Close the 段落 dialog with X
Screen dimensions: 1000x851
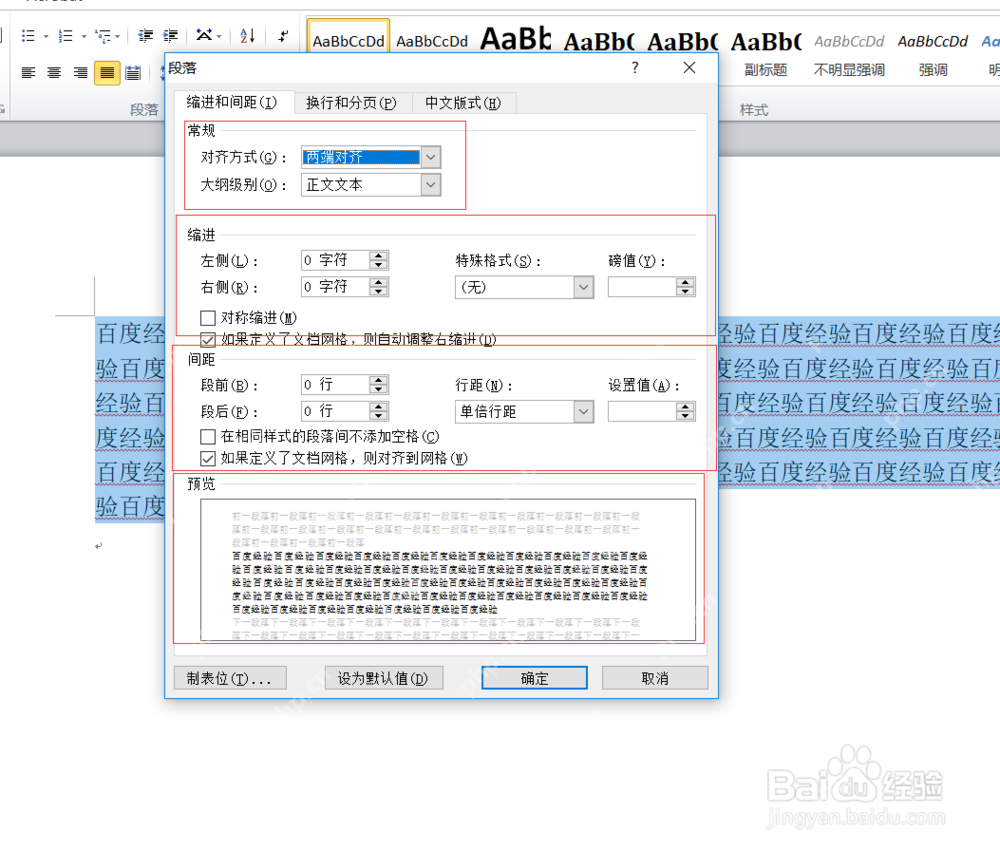point(689,68)
